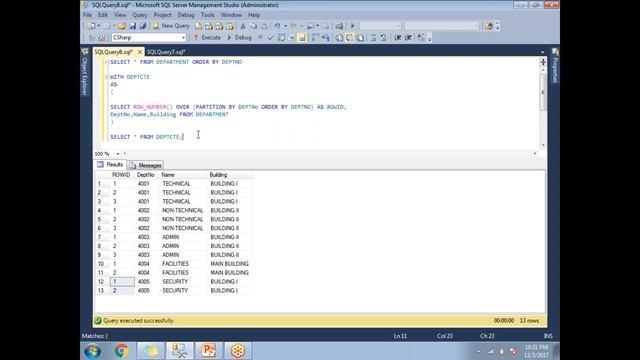Switch to the SQLQuery7.sql tab
The width and height of the screenshot is (640, 360).
tap(166, 52)
